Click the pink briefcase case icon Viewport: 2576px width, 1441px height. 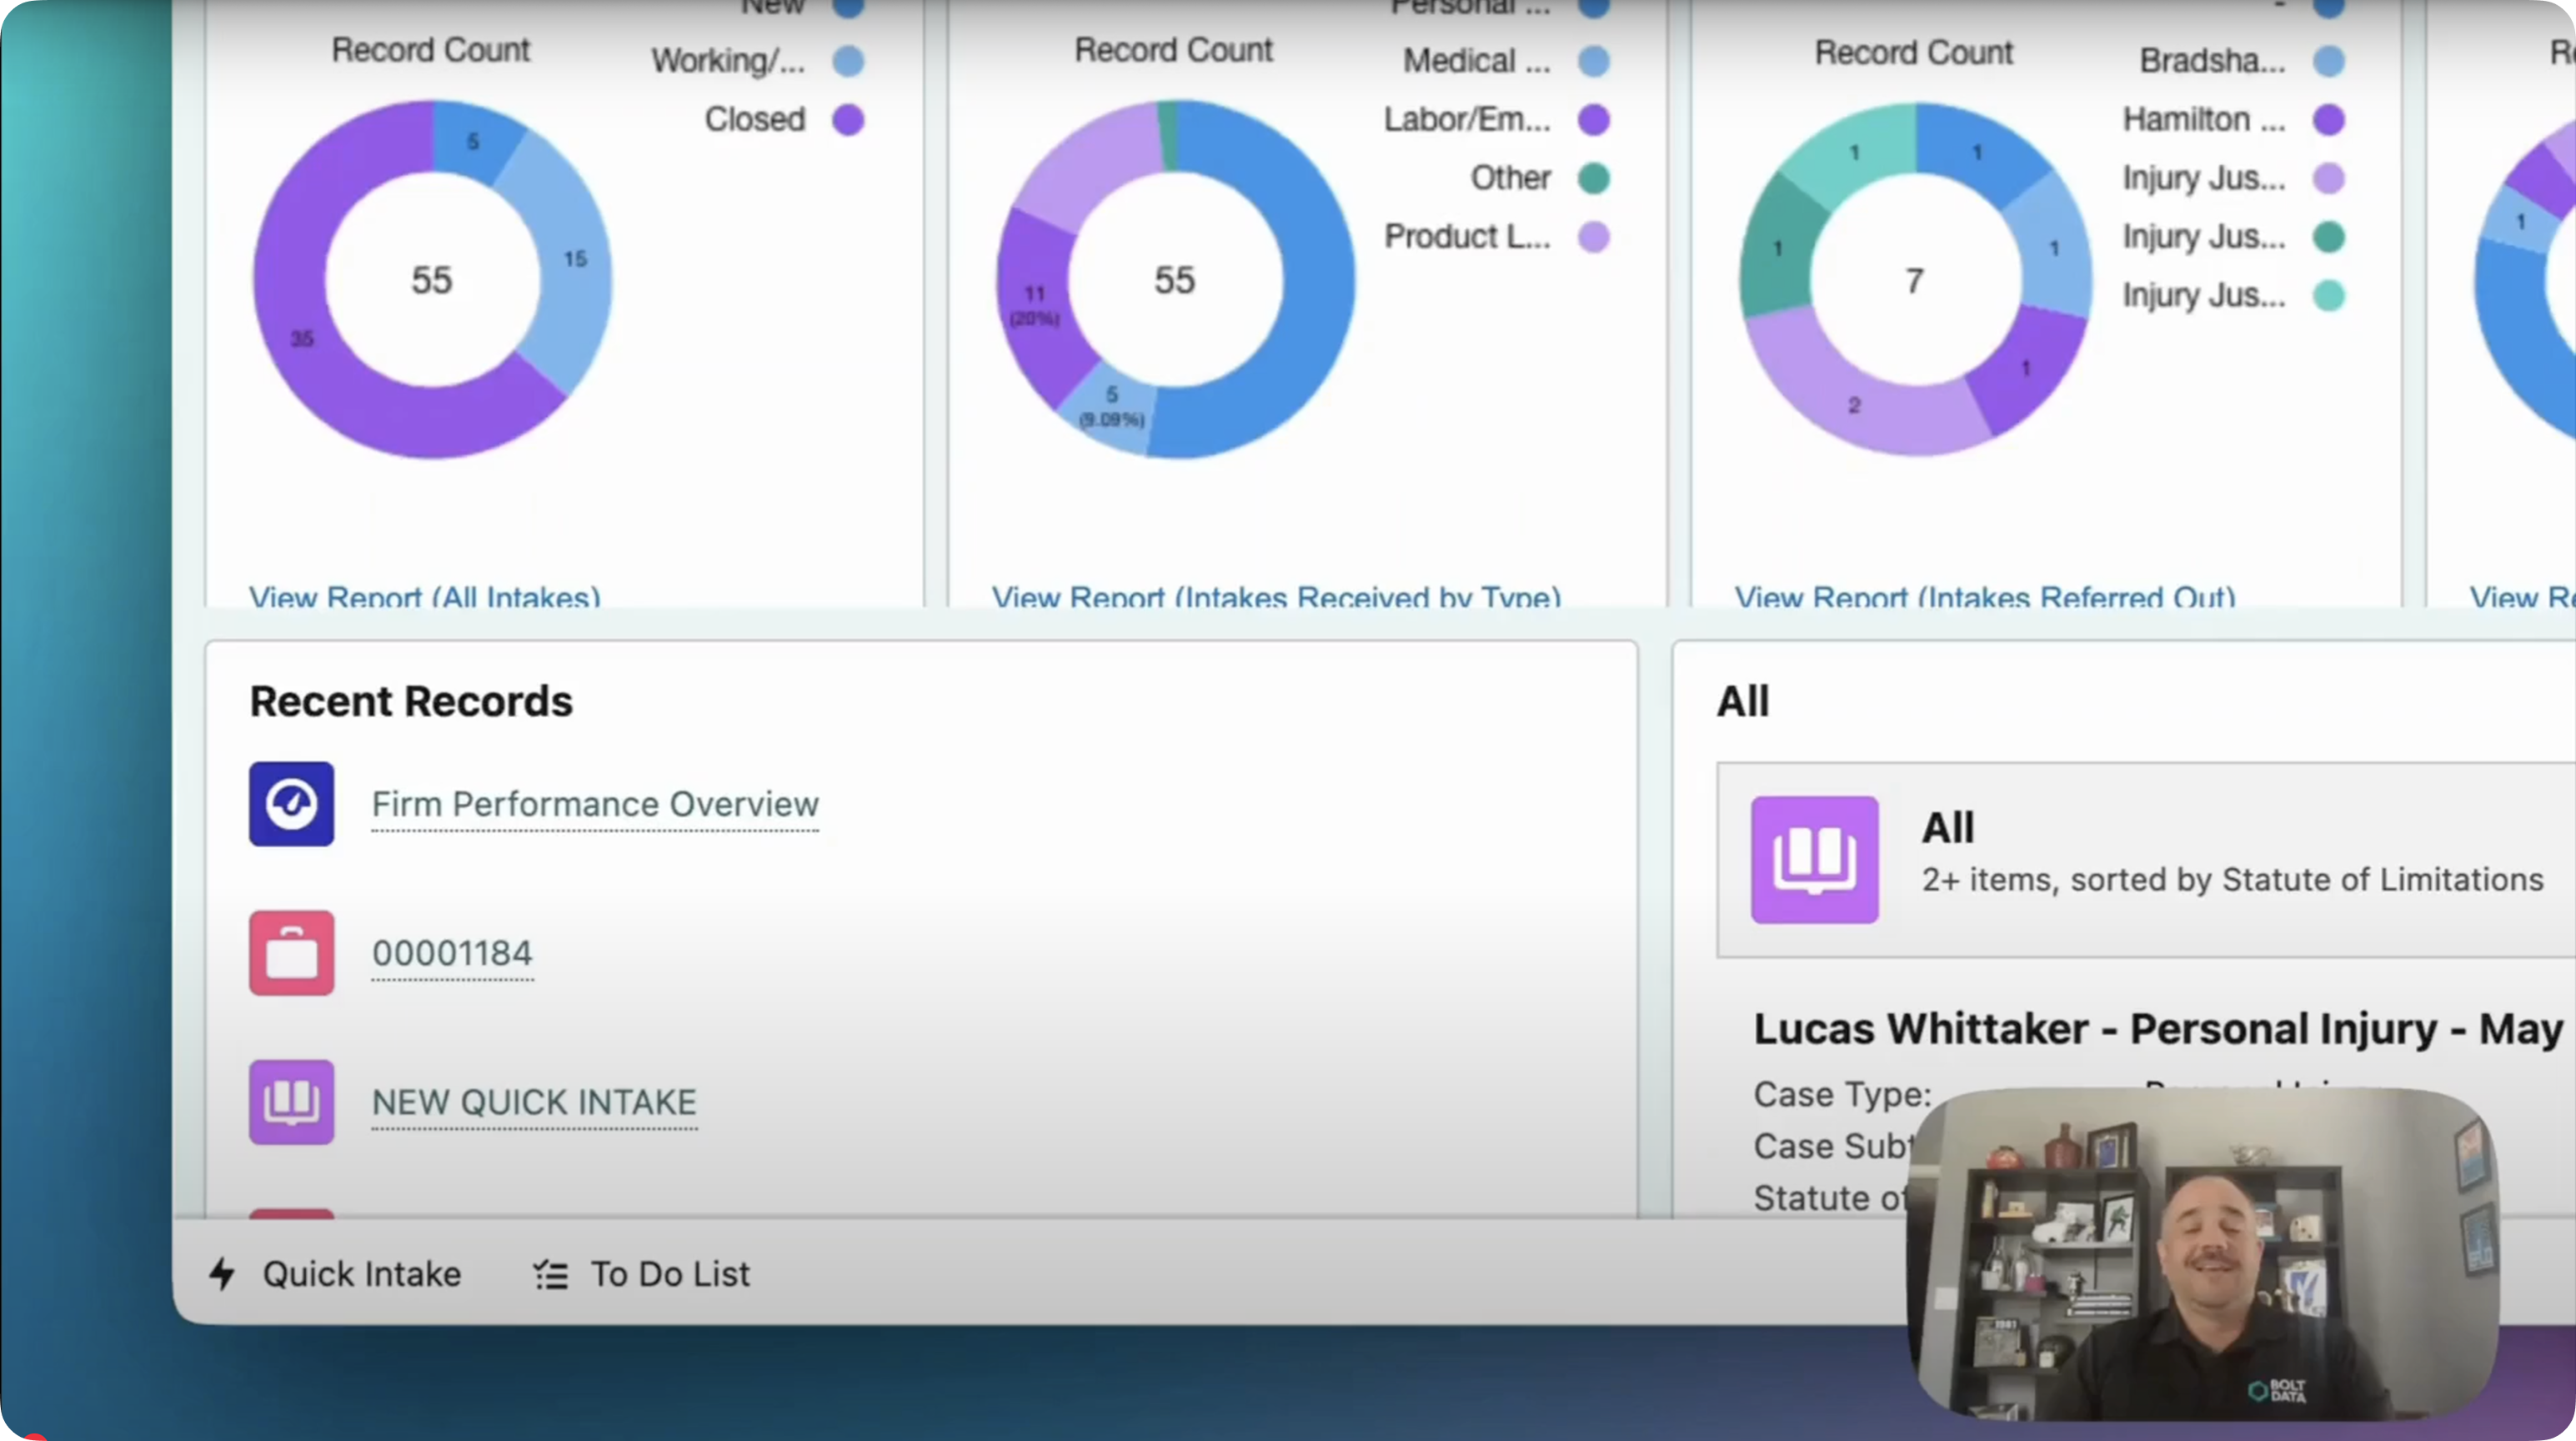(x=291, y=953)
